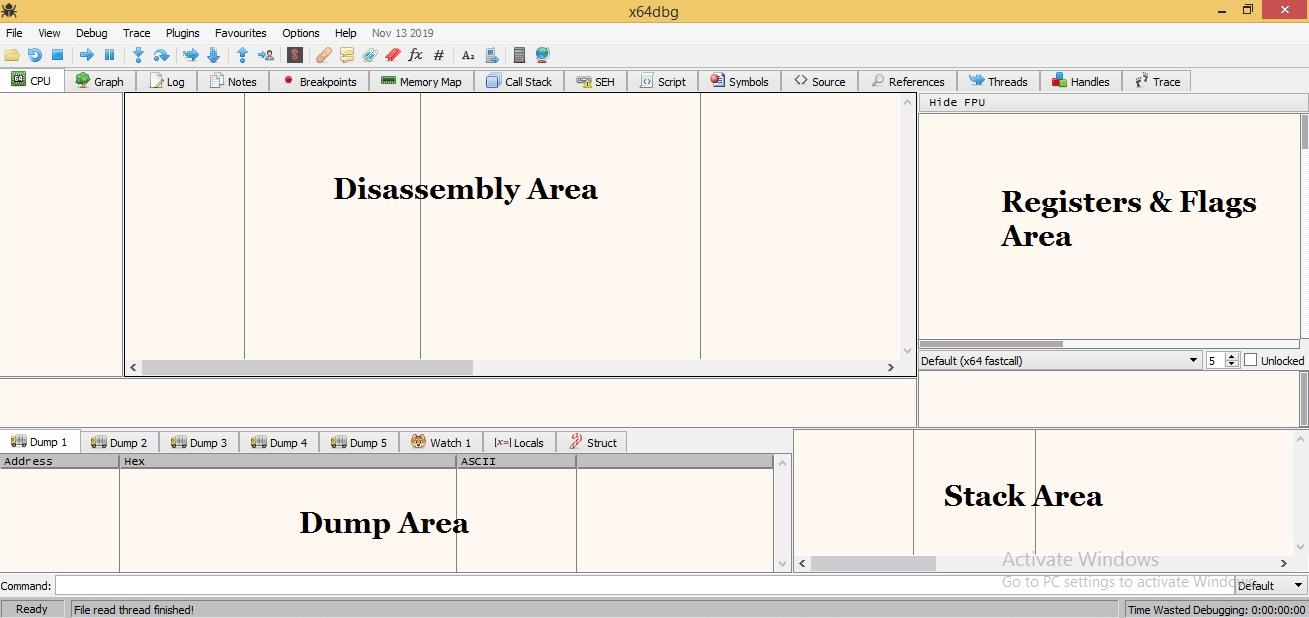The image size is (1309, 618).
Task: Click the Run arrow toolbar icon
Action: 86,55
